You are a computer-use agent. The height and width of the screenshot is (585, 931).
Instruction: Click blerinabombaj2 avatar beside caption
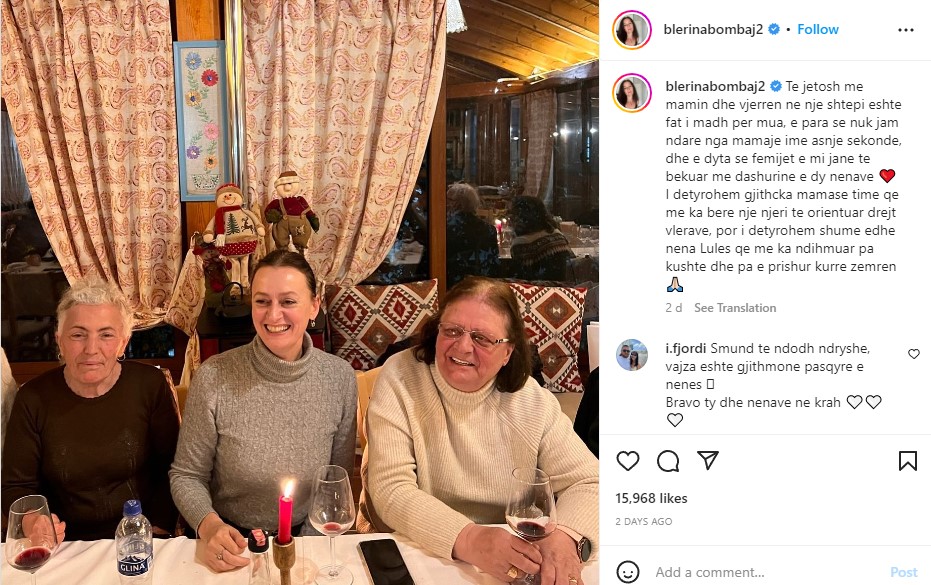tap(632, 93)
